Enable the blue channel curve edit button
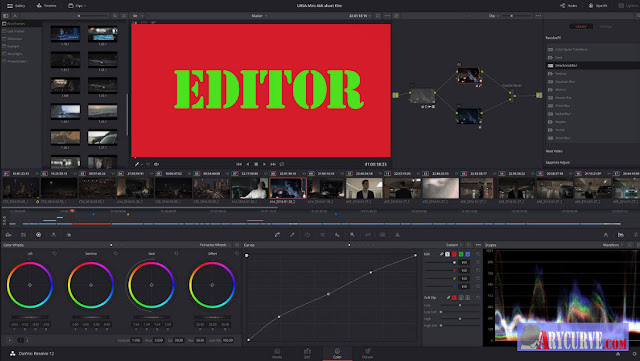Image resolution: width=640 pixels, height=361 pixels. pos(468,254)
